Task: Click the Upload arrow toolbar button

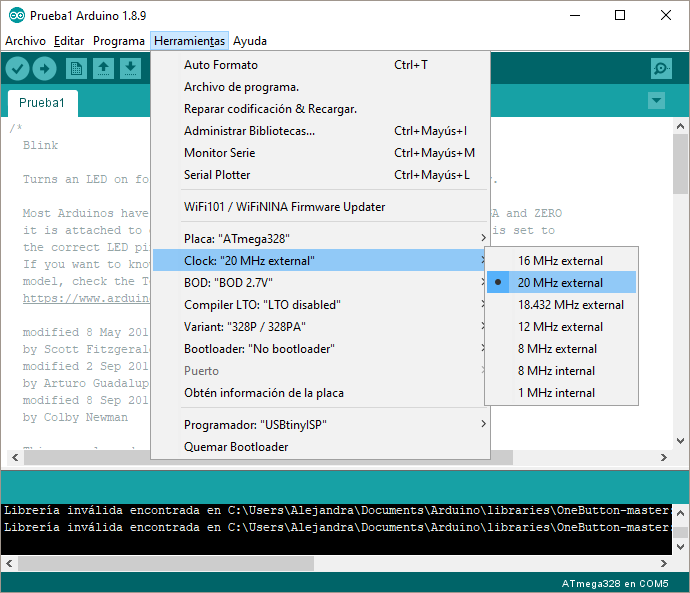Action: click(44, 69)
